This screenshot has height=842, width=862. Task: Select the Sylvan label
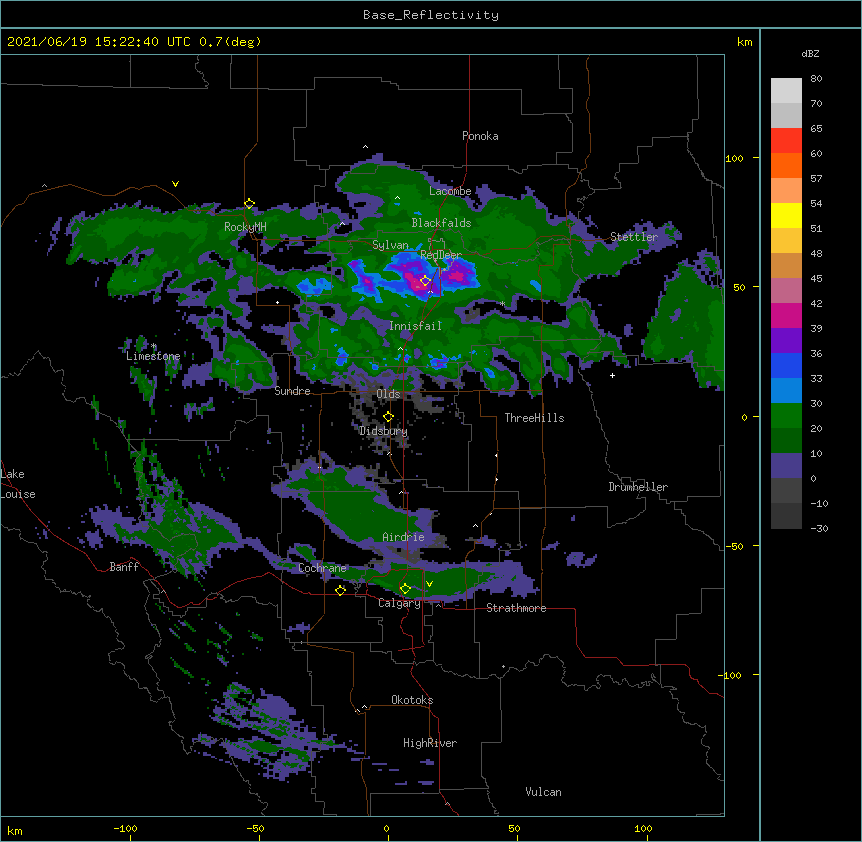(x=390, y=245)
